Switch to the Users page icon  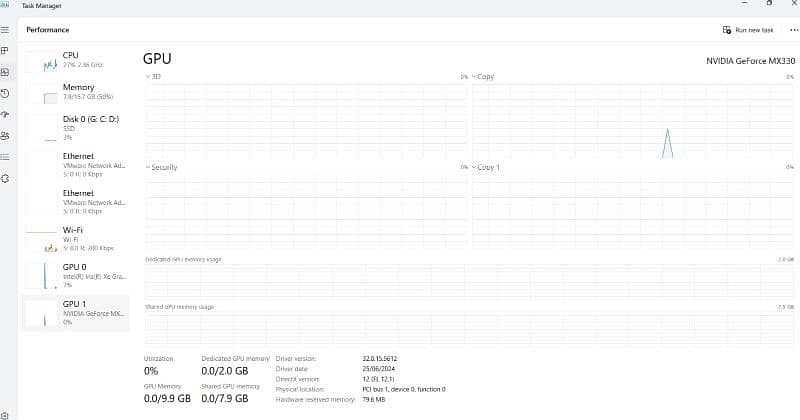click(5, 135)
